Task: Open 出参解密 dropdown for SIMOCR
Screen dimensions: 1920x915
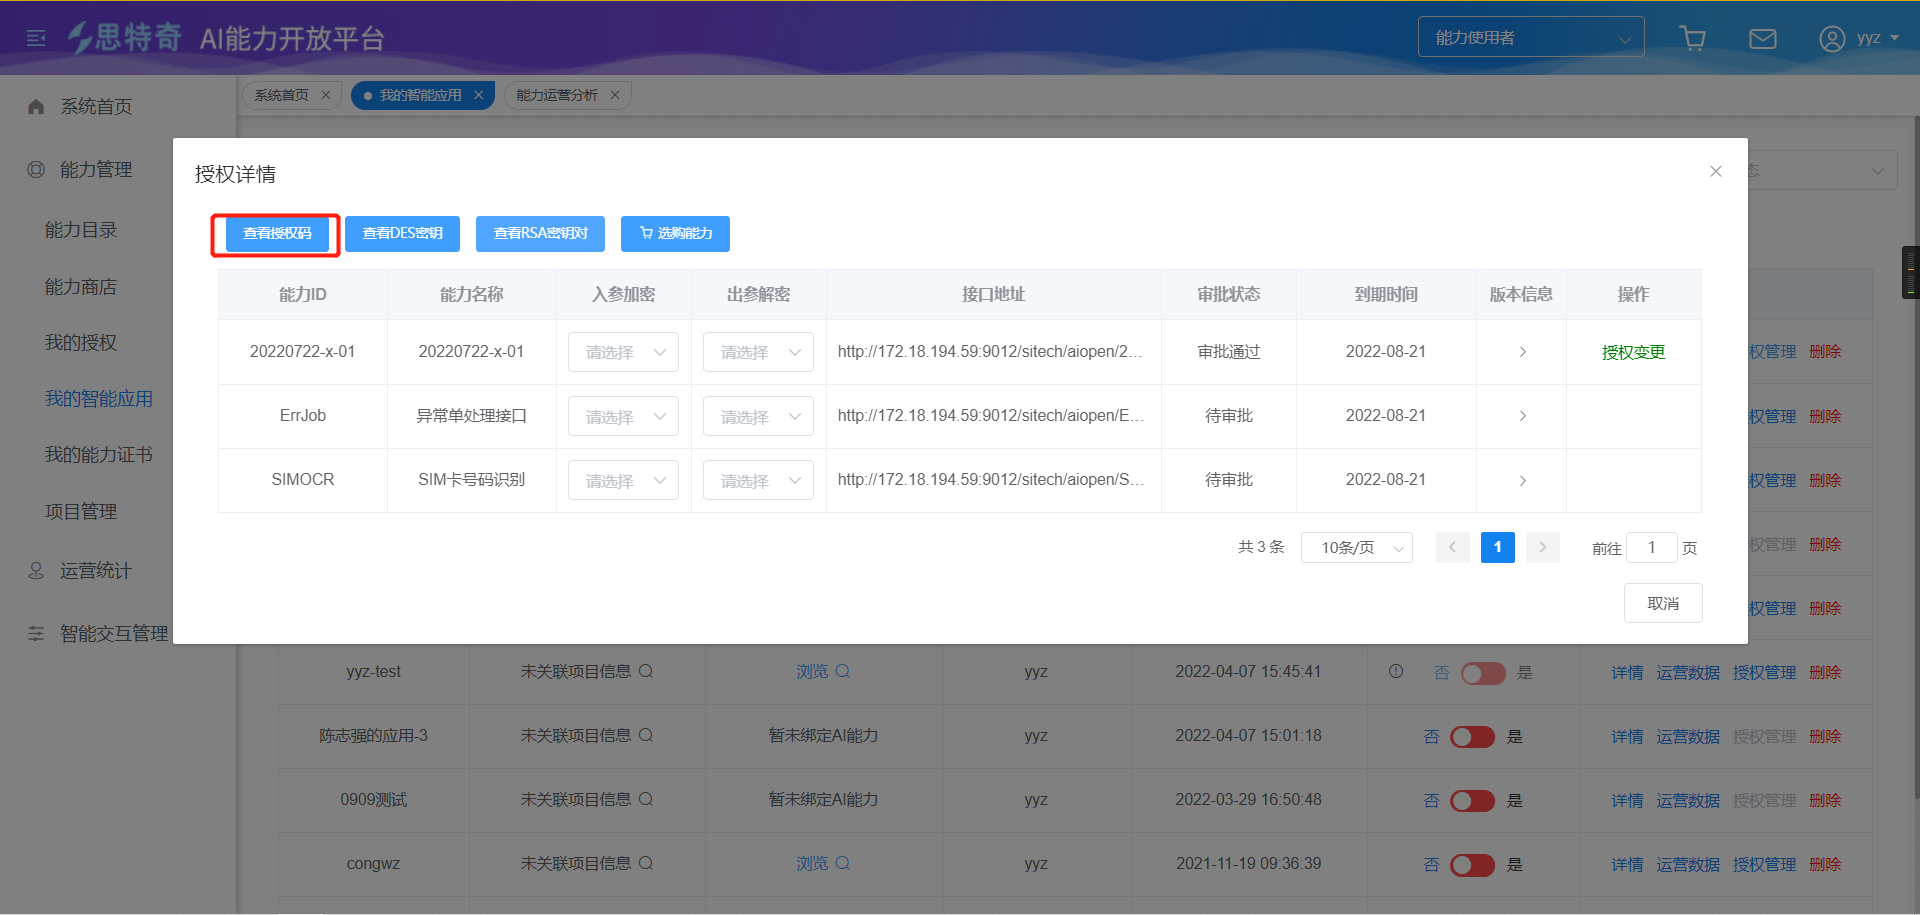Action: tap(758, 480)
